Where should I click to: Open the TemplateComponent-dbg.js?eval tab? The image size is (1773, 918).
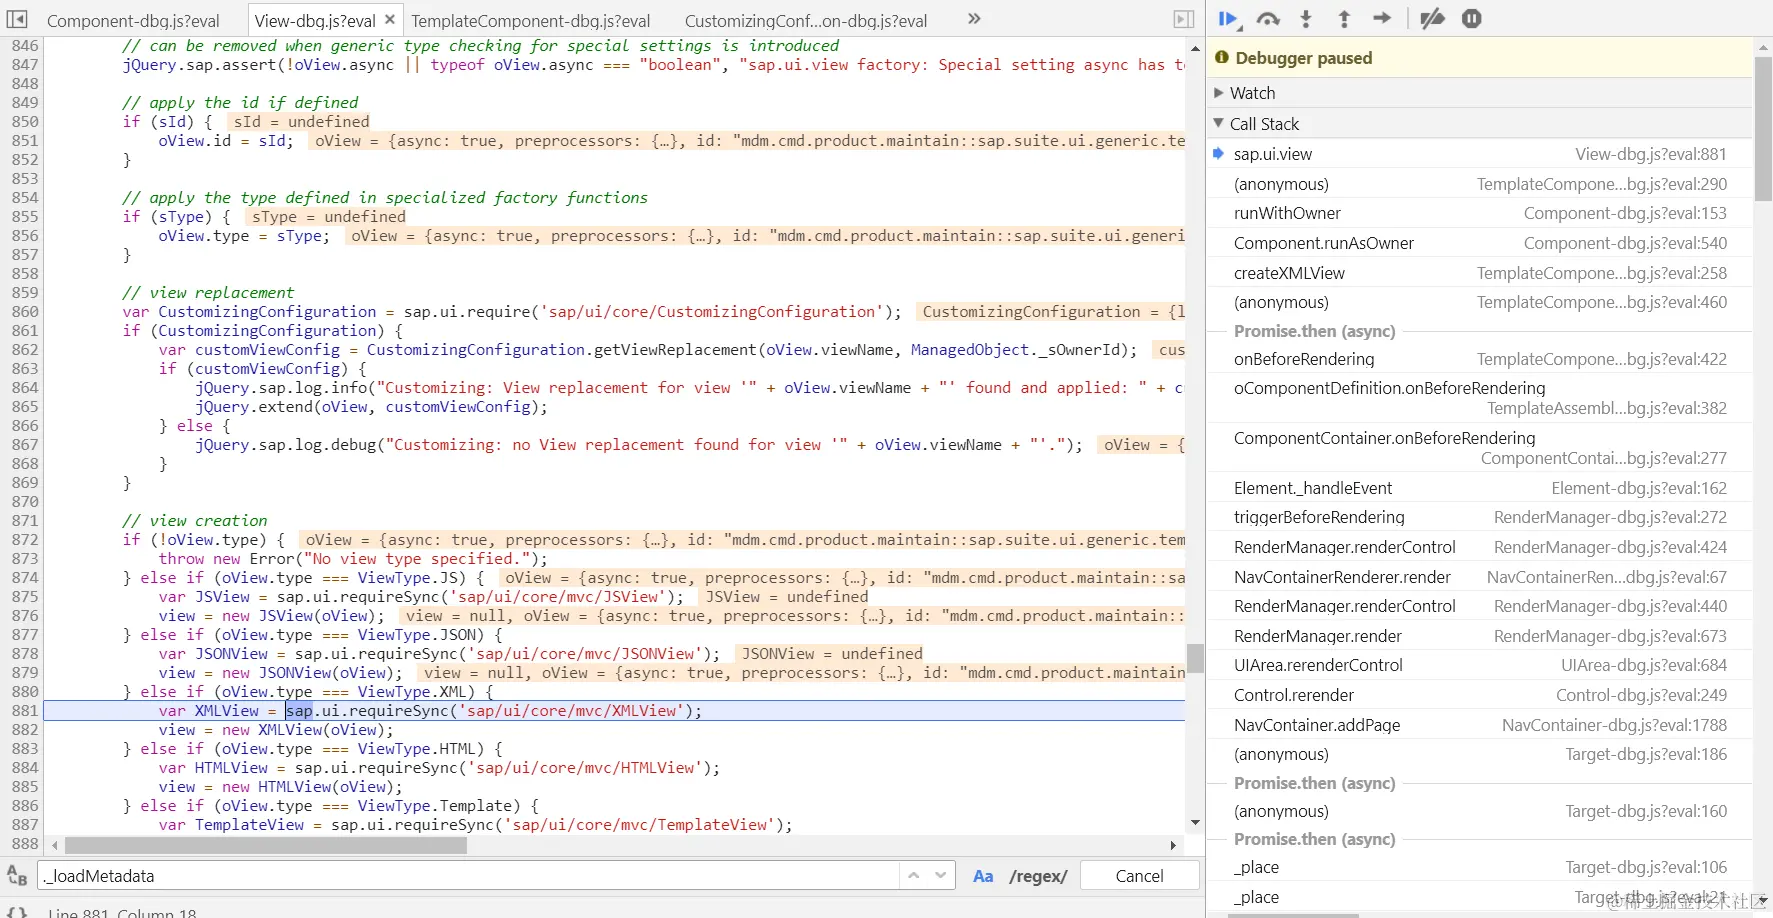[x=531, y=21]
